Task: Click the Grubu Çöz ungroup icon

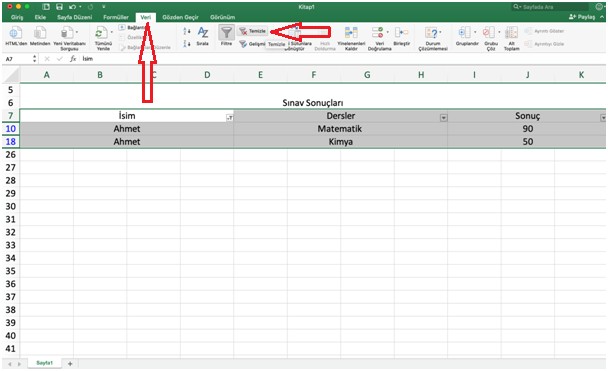Action: [489, 33]
